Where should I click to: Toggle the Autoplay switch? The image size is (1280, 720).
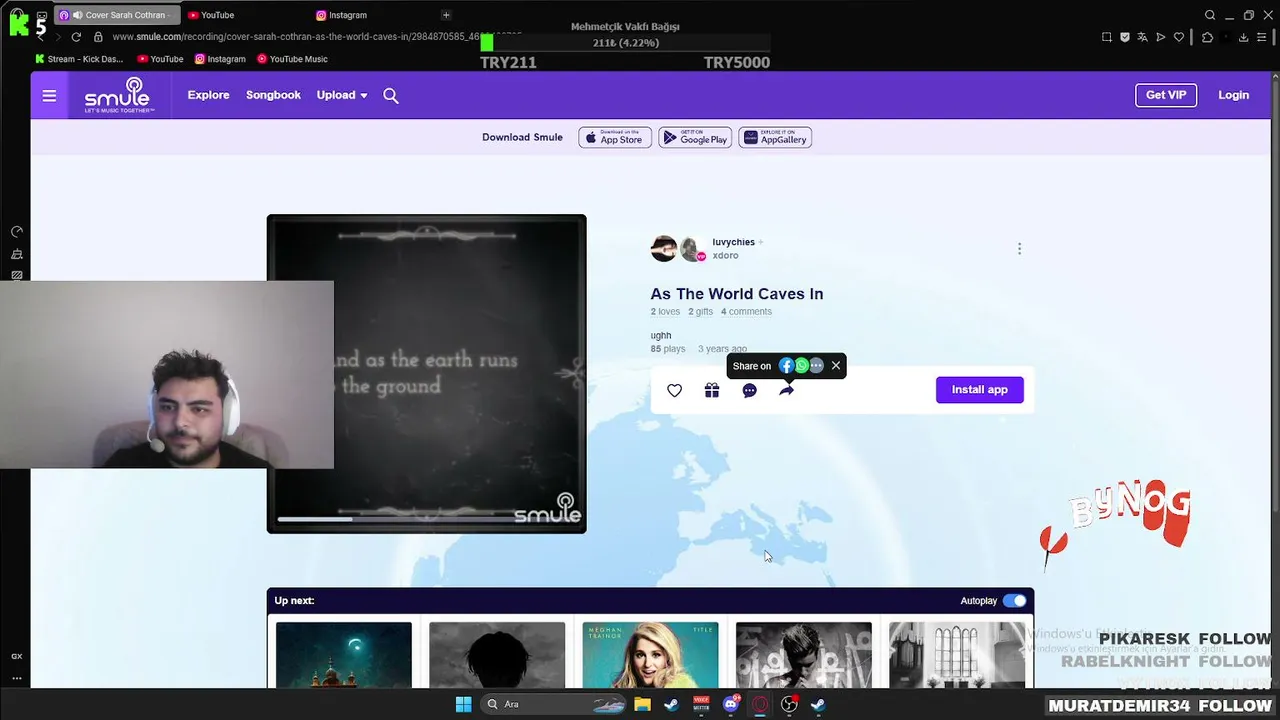pyautogui.click(x=1014, y=601)
